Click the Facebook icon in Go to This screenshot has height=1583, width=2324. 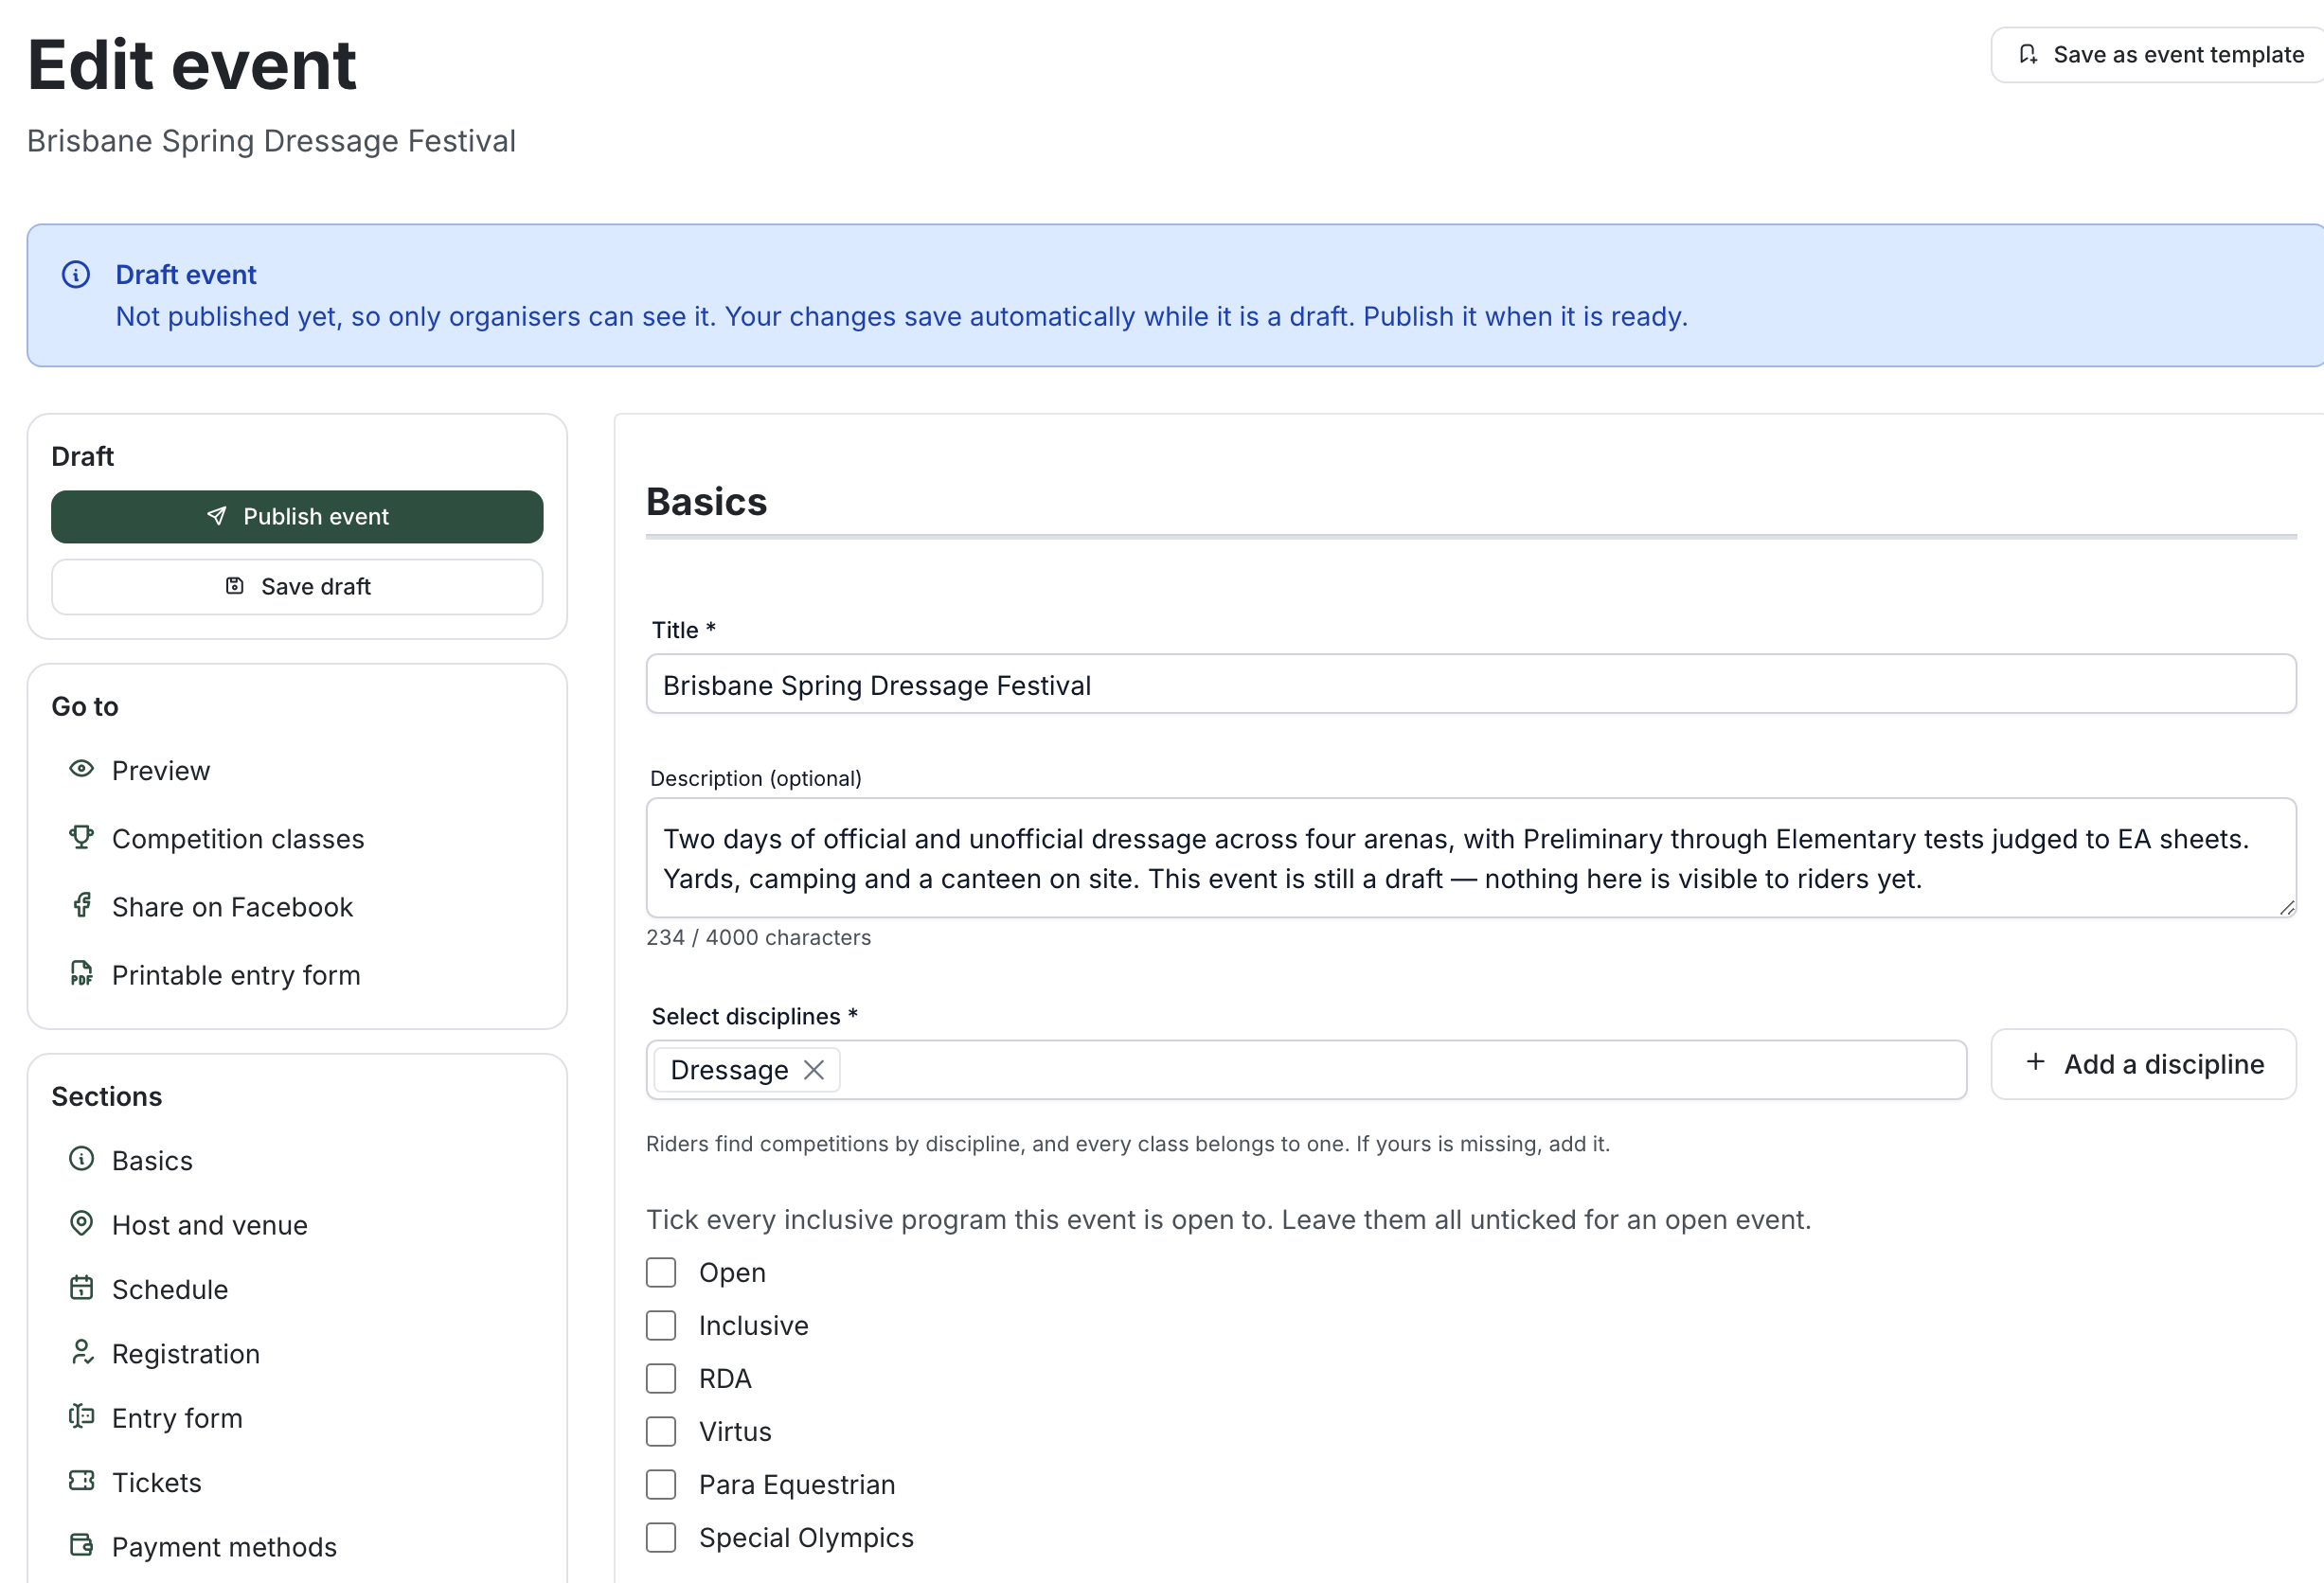(82, 905)
